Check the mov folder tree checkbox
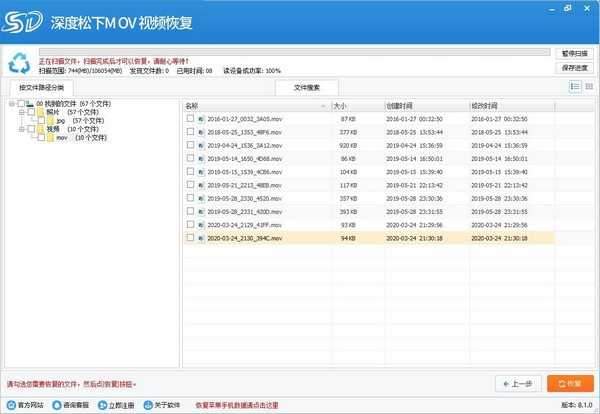 tap(41, 137)
